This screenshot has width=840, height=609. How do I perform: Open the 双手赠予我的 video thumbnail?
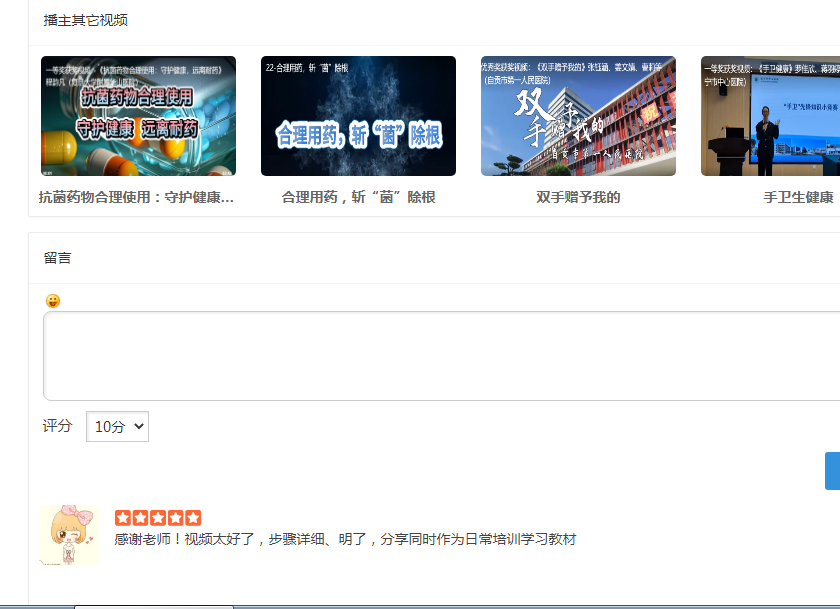(578, 116)
